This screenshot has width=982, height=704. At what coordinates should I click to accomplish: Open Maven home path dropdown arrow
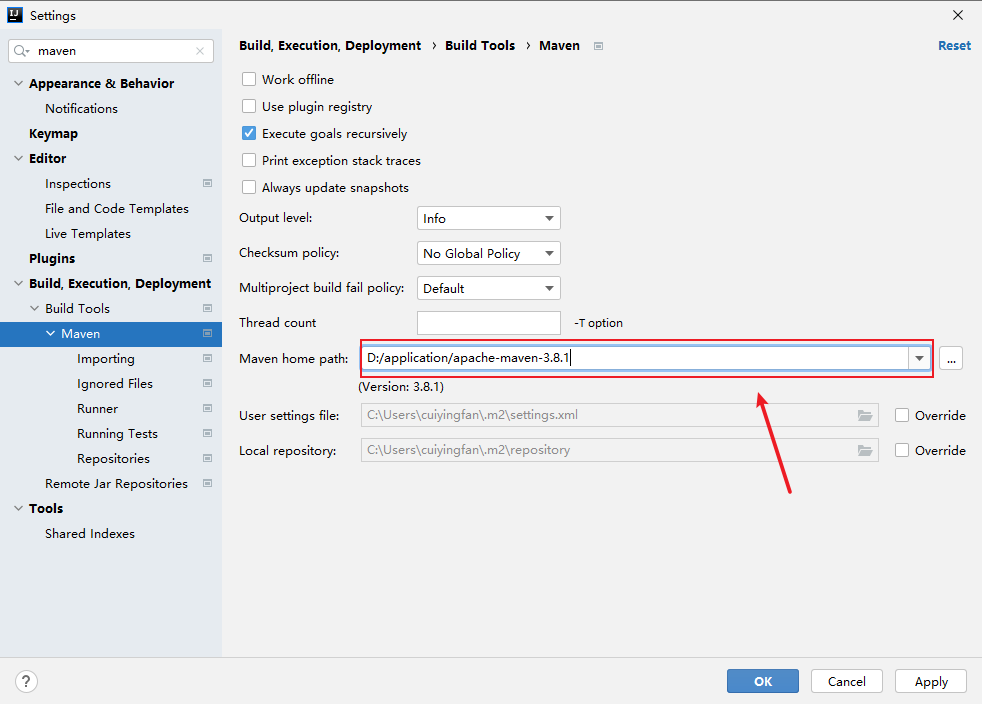tap(919, 358)
